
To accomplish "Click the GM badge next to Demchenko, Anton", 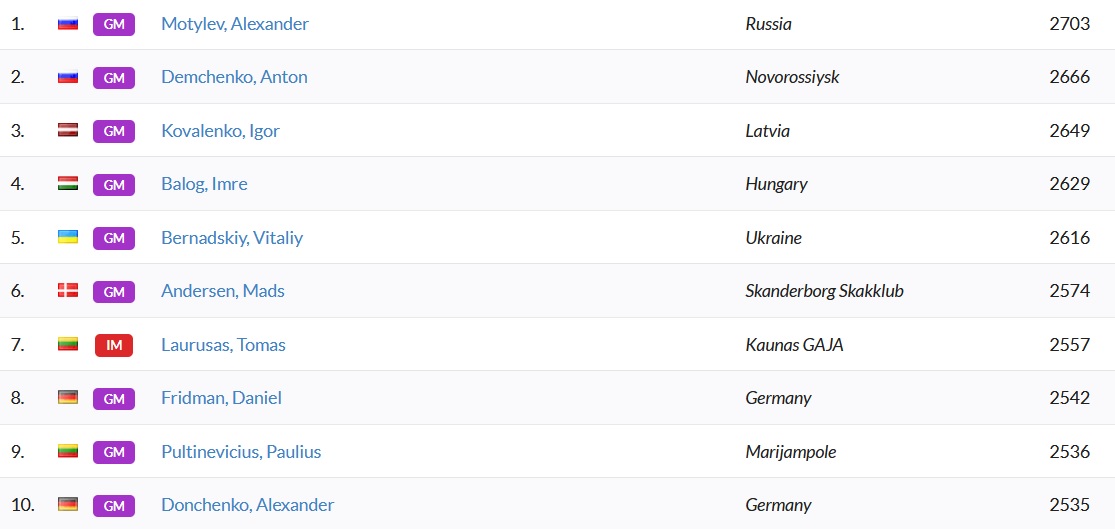I will [x=114, y=77].
